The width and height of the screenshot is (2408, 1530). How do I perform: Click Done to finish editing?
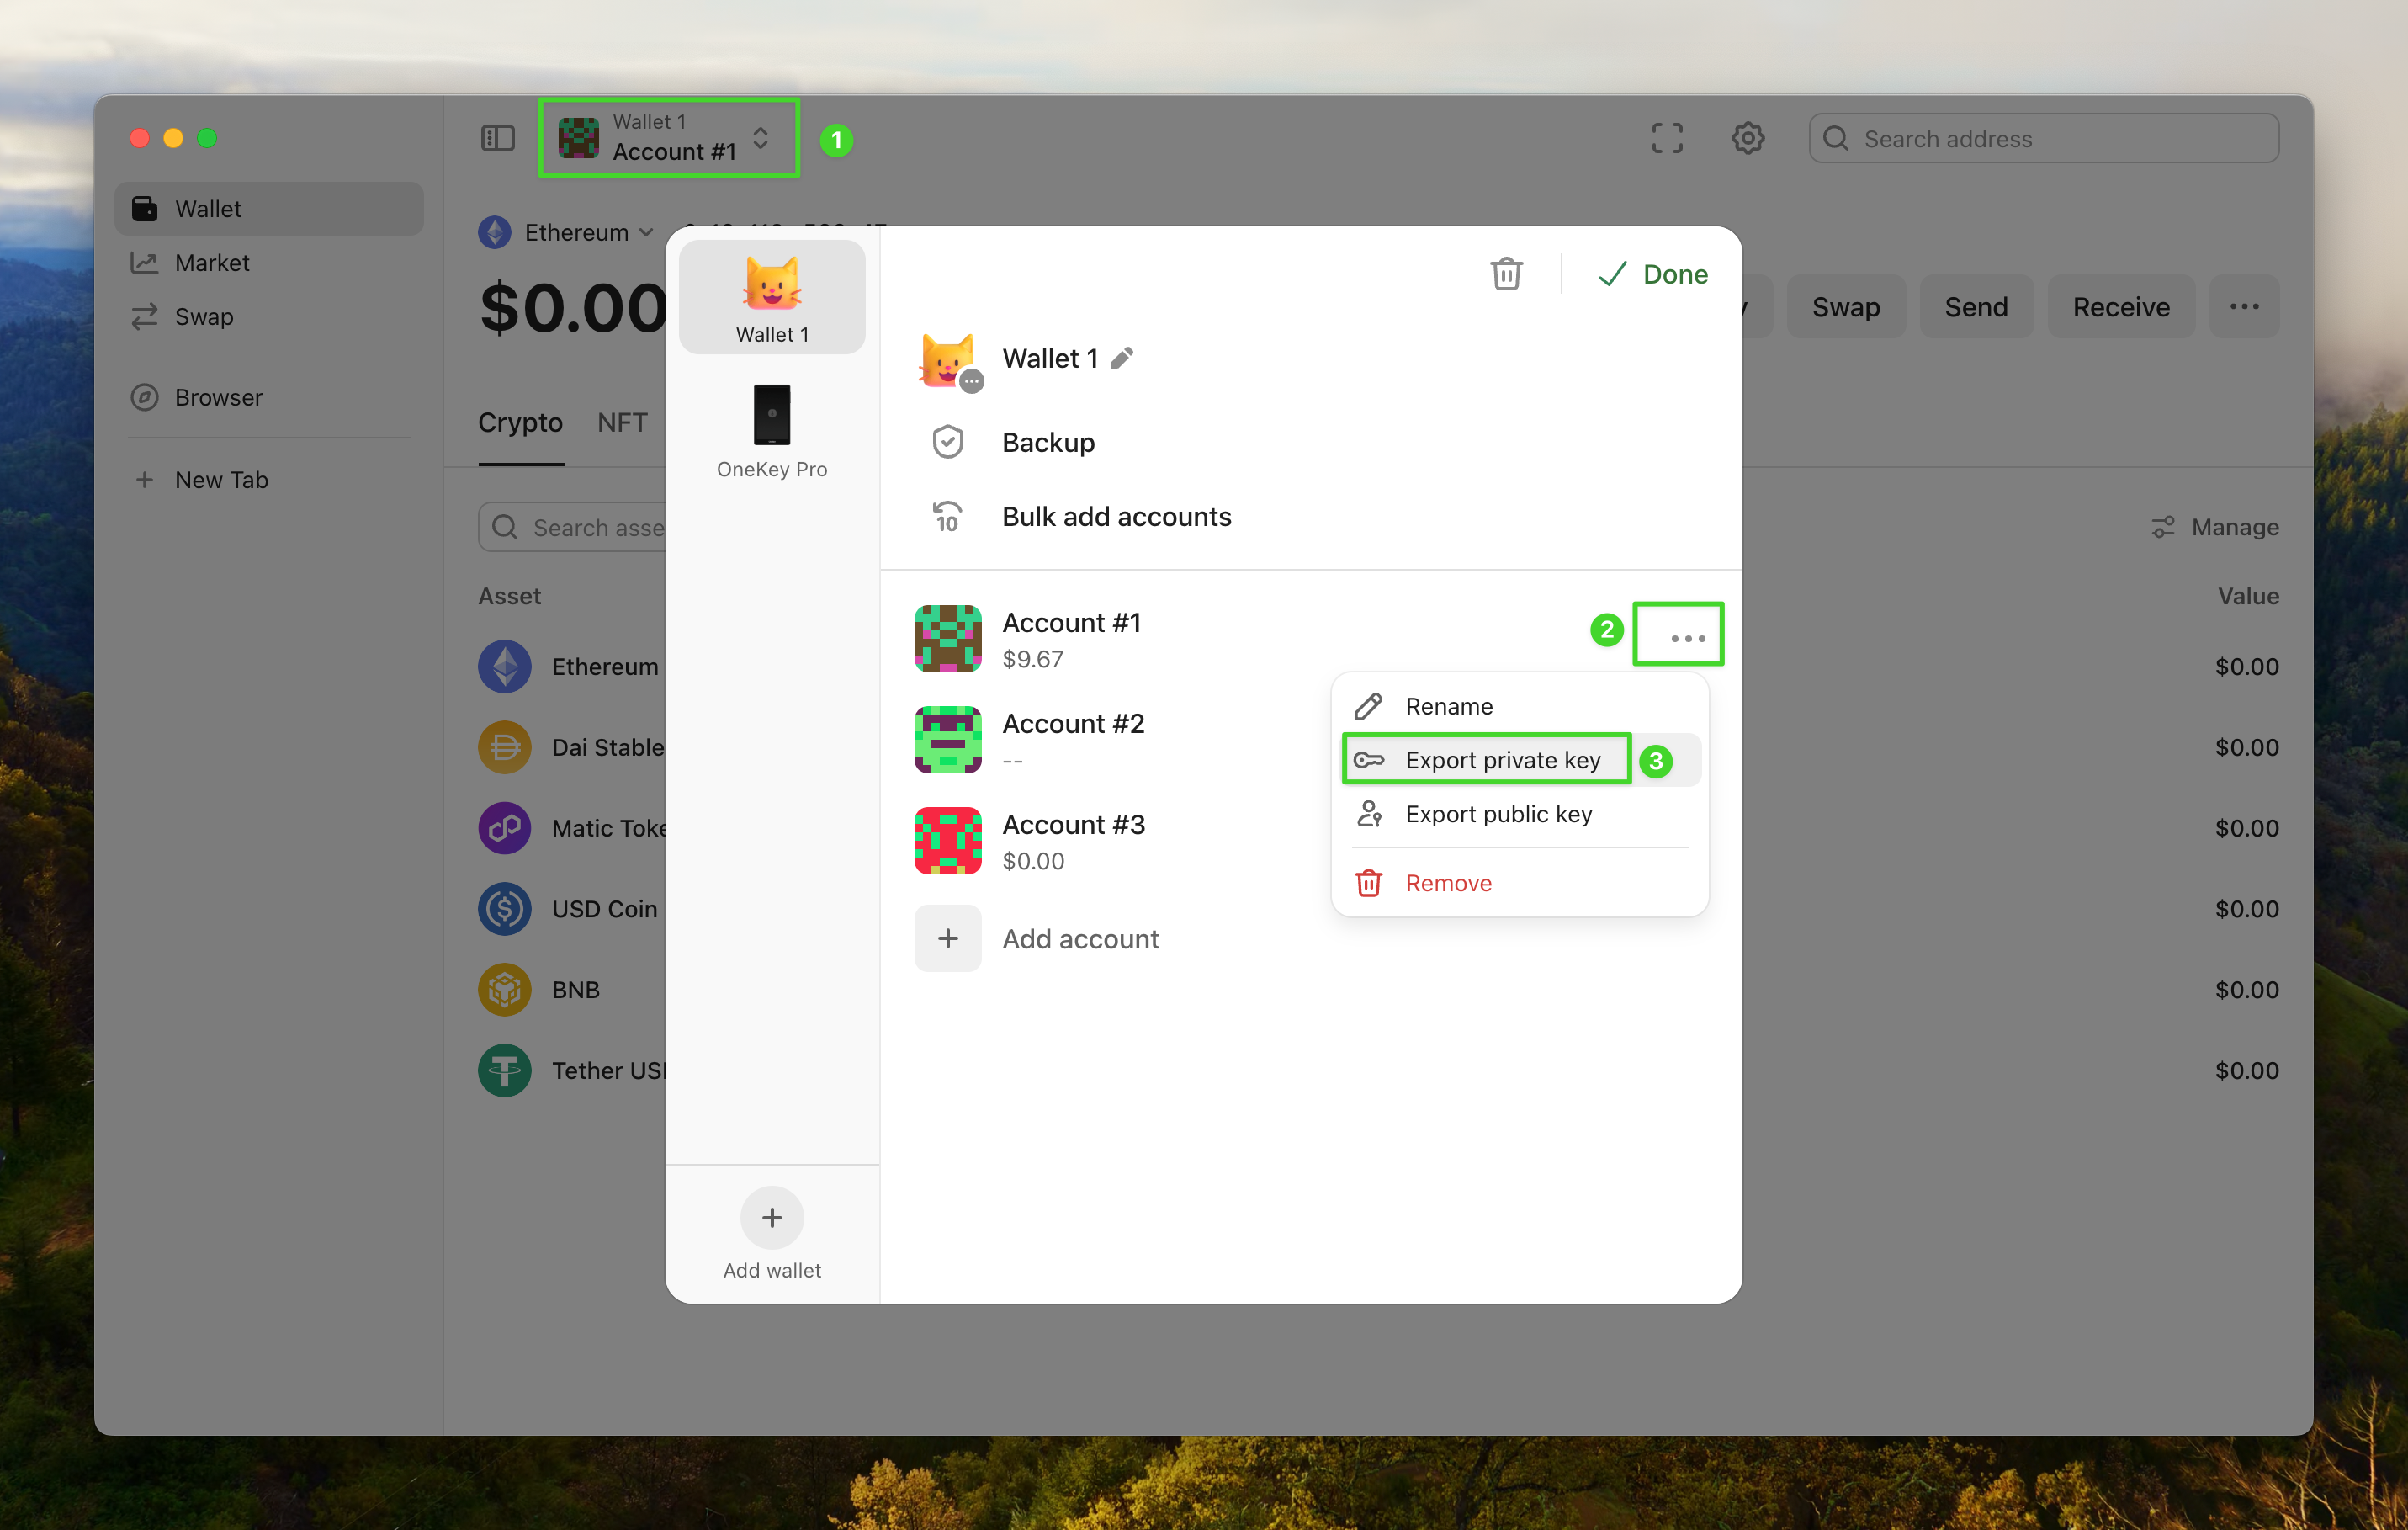(x=1653, y=273)
